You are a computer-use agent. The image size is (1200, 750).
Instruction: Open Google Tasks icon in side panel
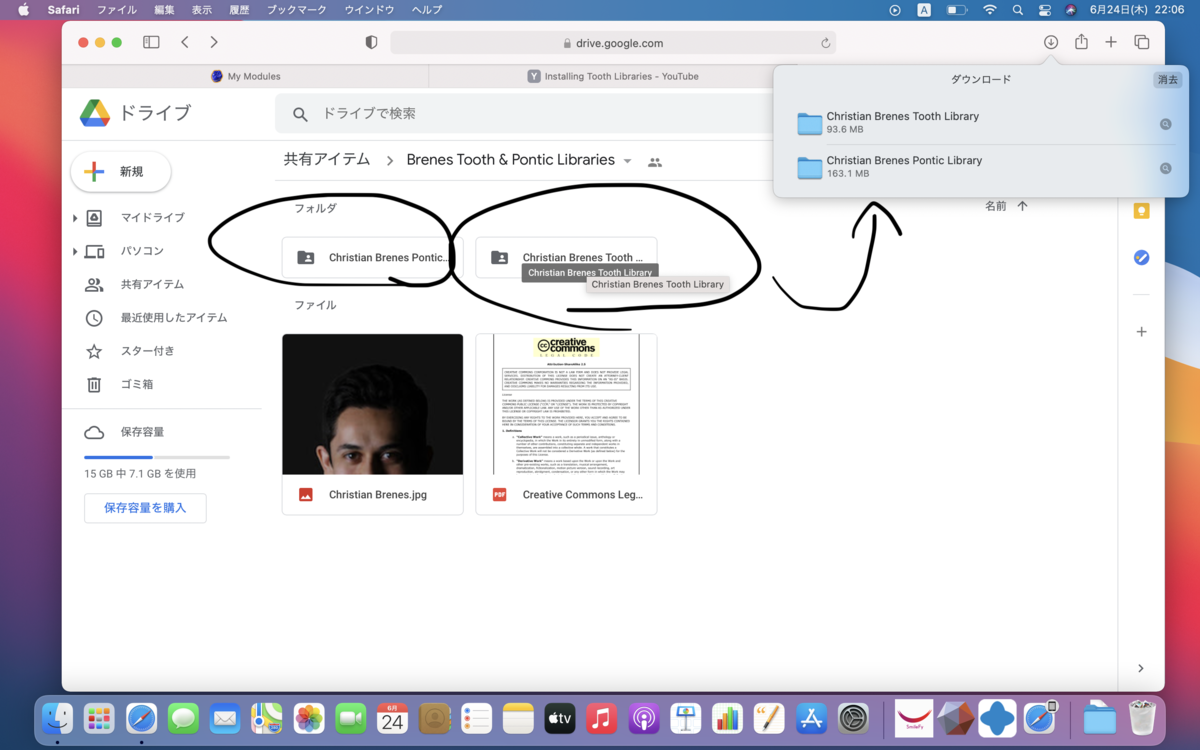1141,258
